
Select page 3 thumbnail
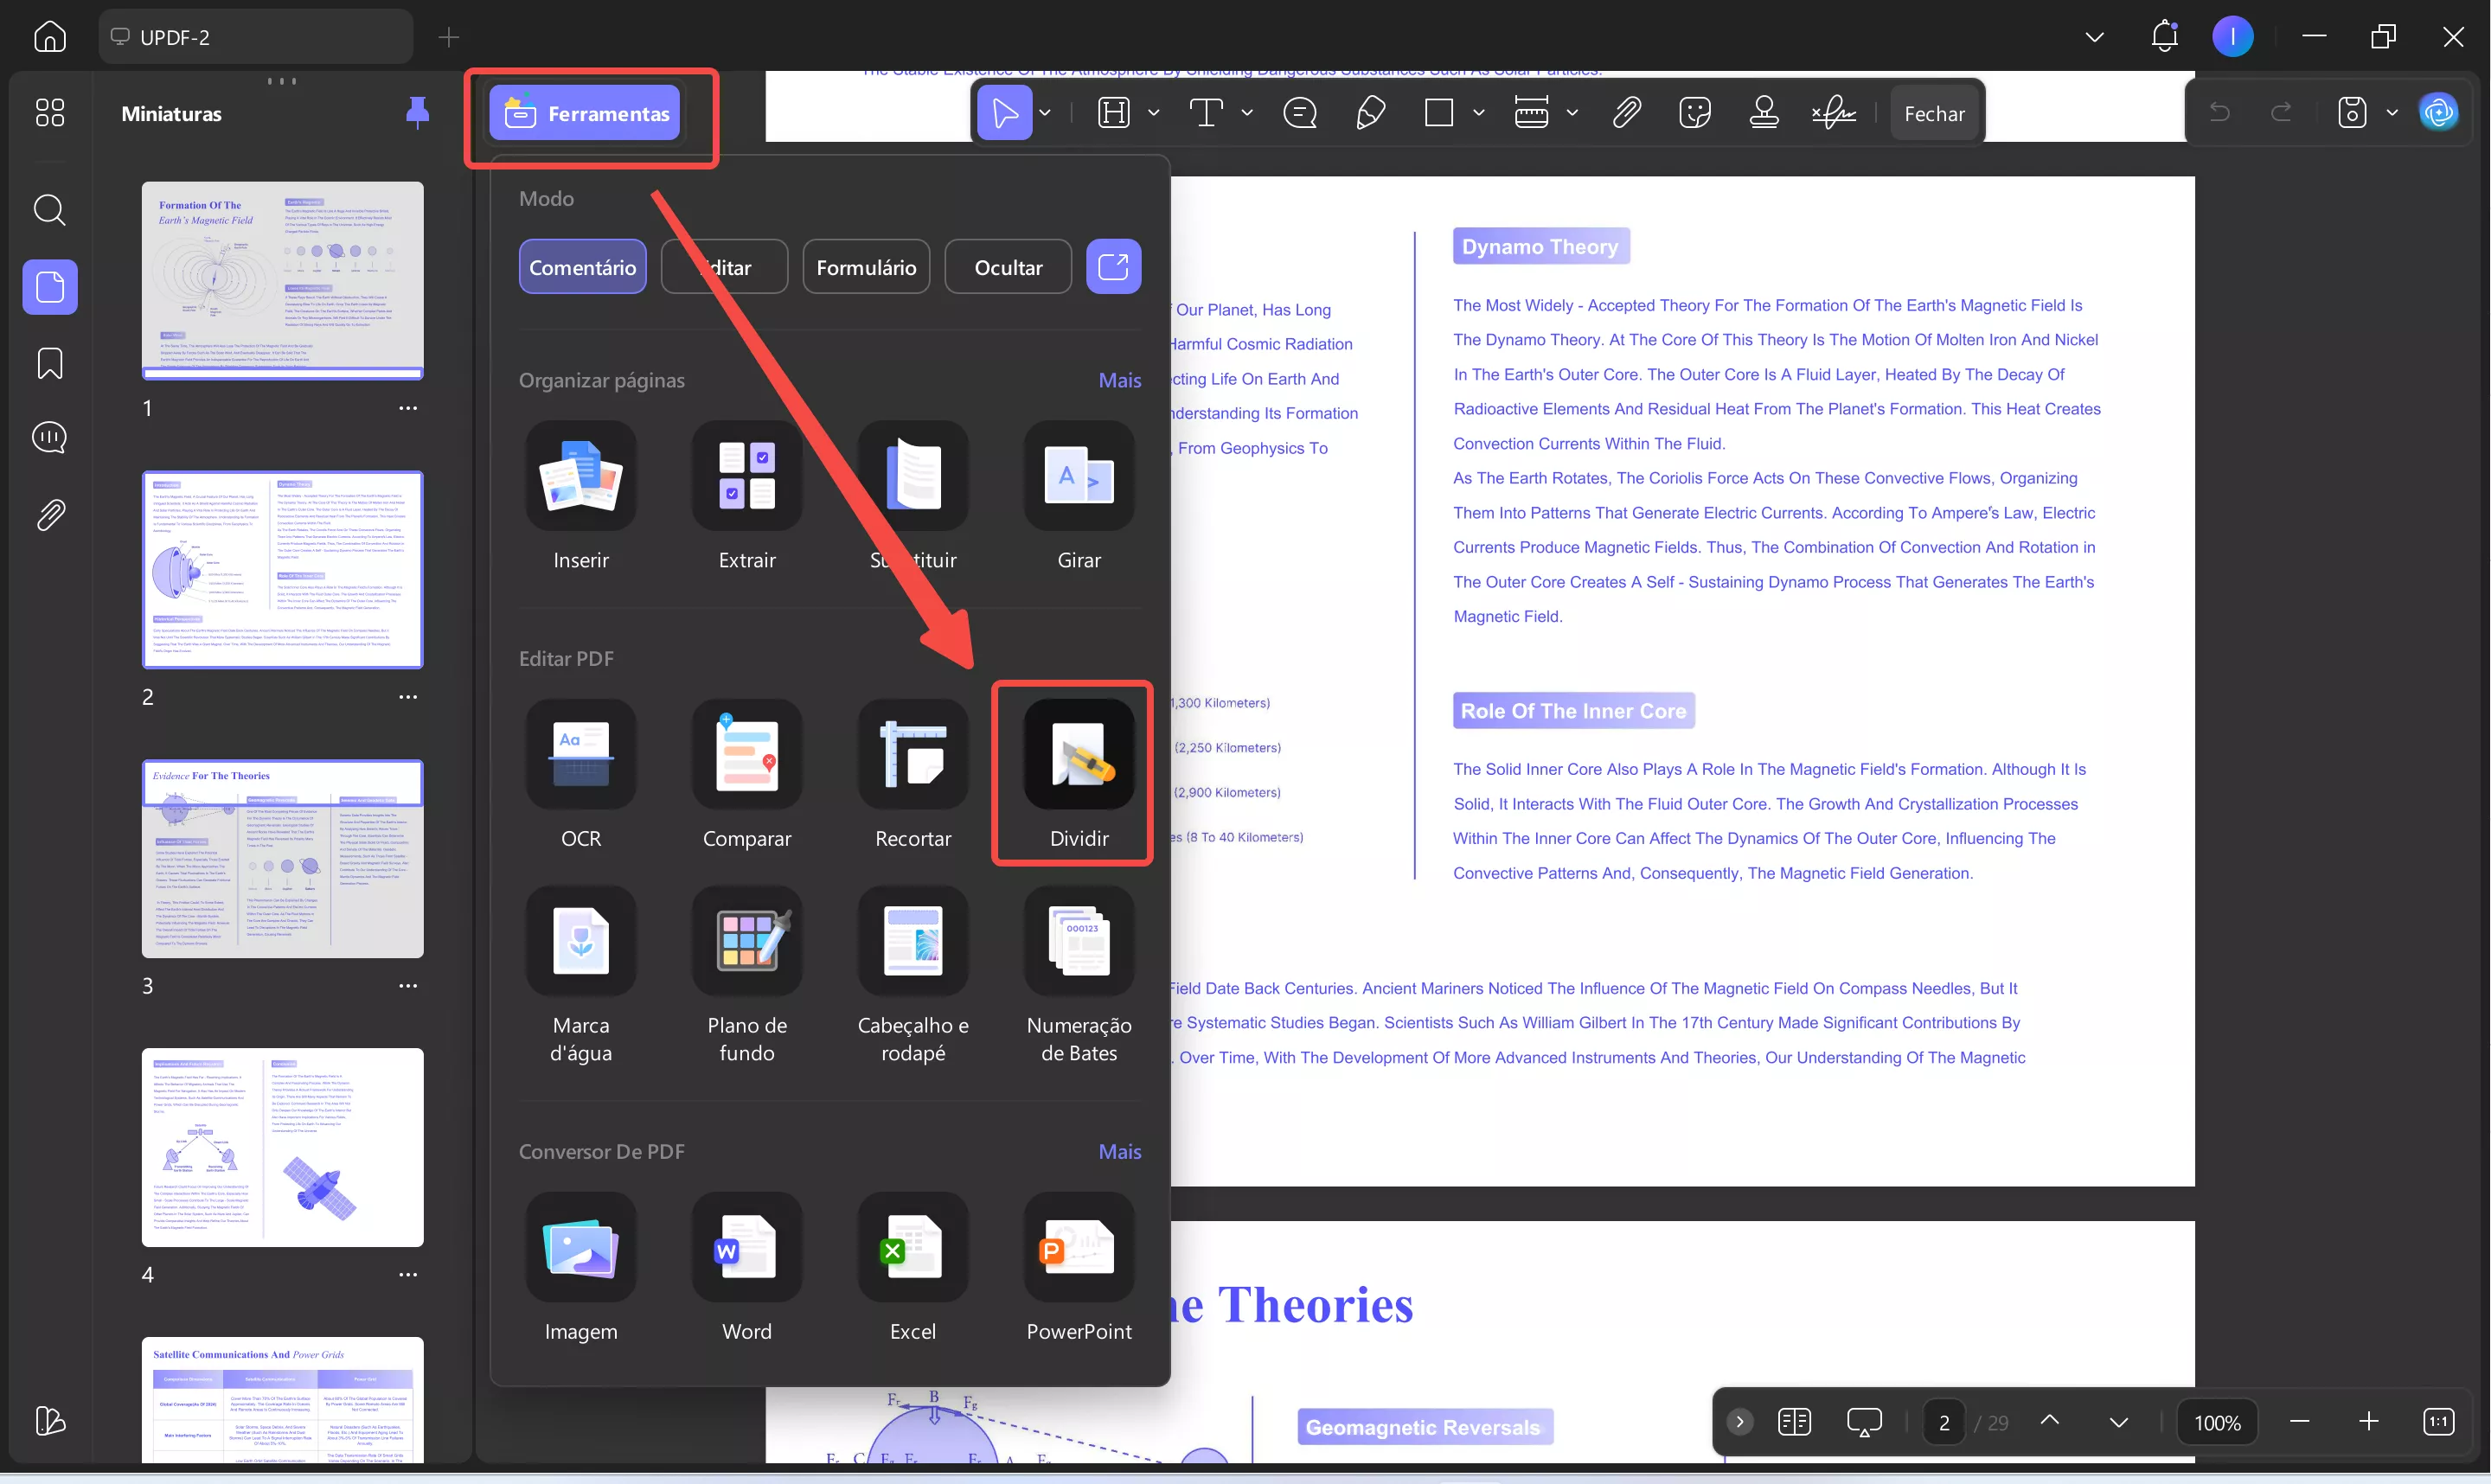pos(282,859)
